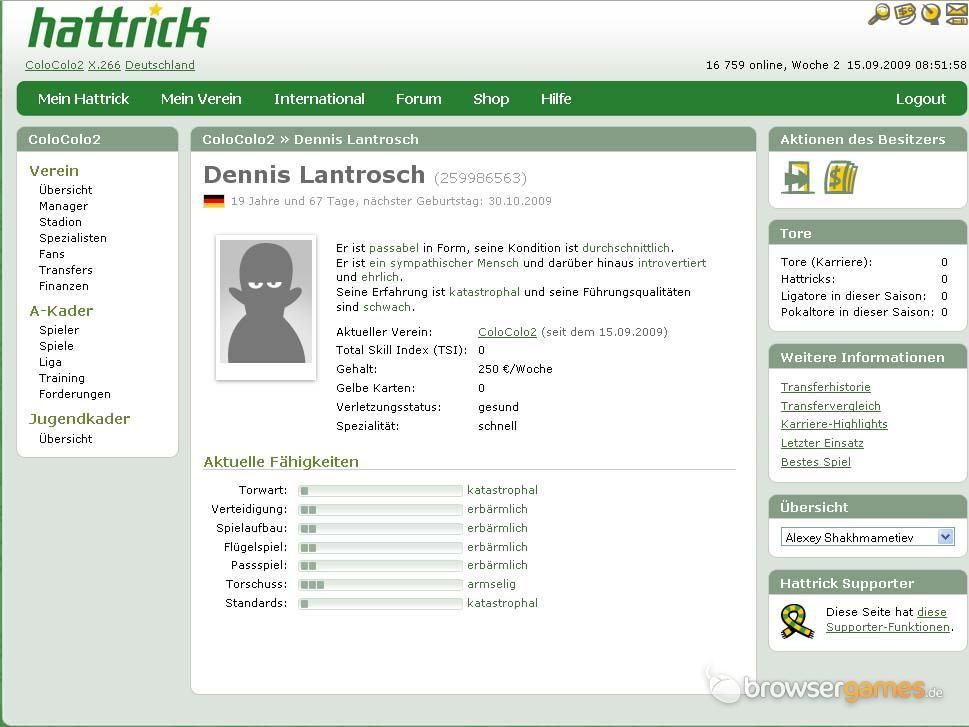Open Übersicht under Jugendkader

(66, 439)
